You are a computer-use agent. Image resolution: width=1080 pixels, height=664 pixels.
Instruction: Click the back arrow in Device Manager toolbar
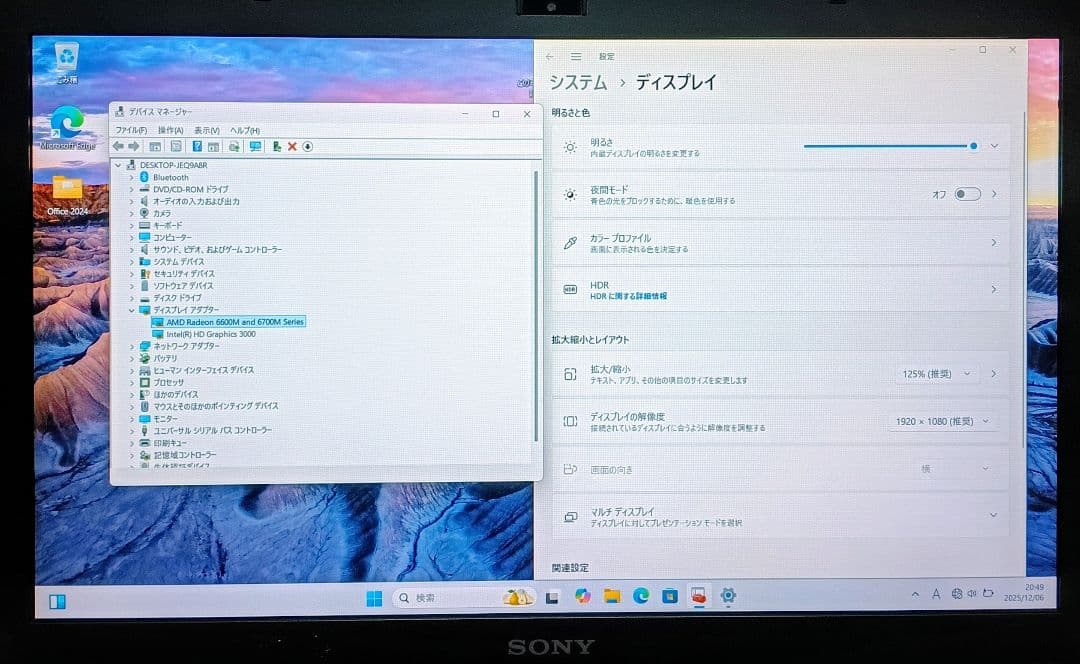pyautogui.click(x=117, y=147)
